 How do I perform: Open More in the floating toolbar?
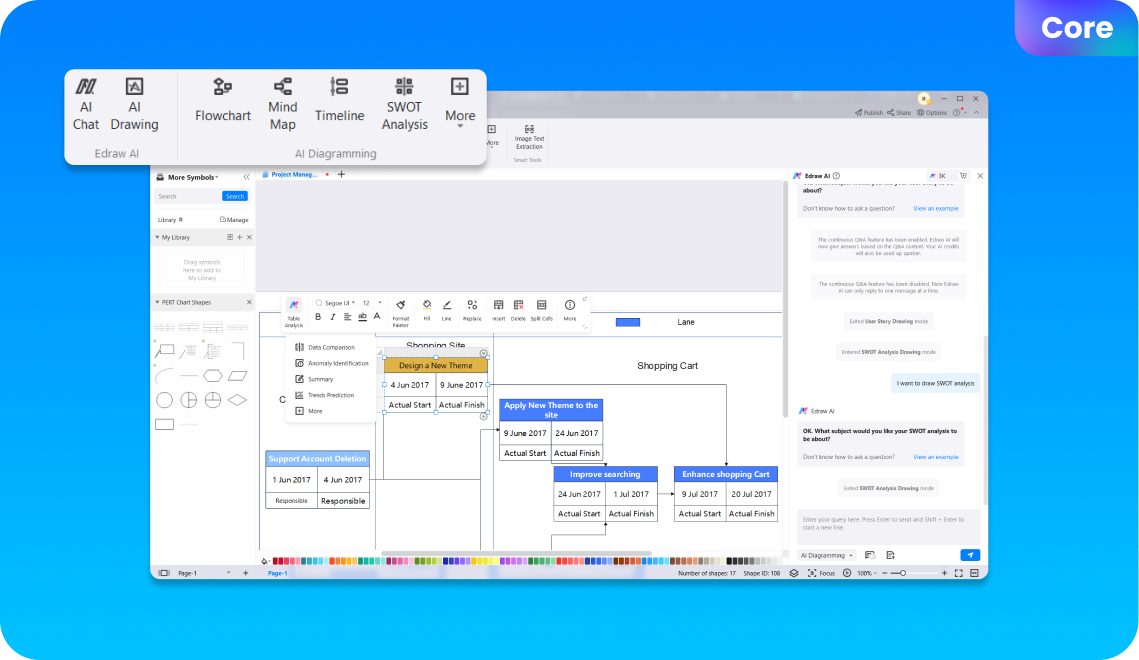point(570,310)
